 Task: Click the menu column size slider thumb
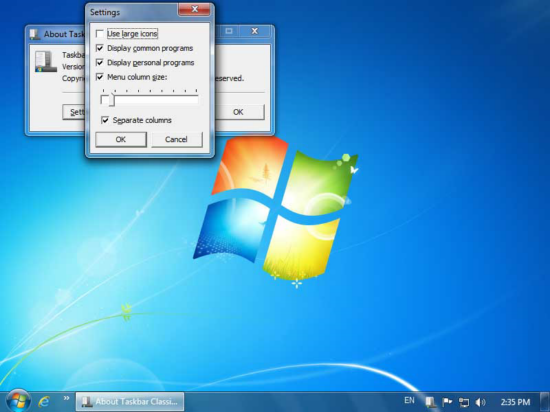pyautogui.click(x=112, y=100)
